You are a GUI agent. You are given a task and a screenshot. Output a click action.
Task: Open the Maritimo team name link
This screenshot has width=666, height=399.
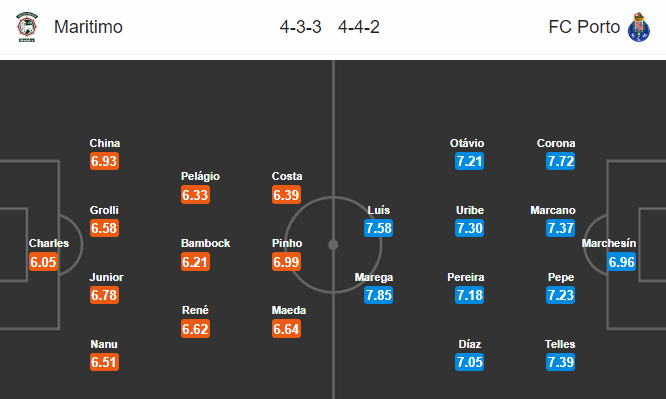(88, 27)
